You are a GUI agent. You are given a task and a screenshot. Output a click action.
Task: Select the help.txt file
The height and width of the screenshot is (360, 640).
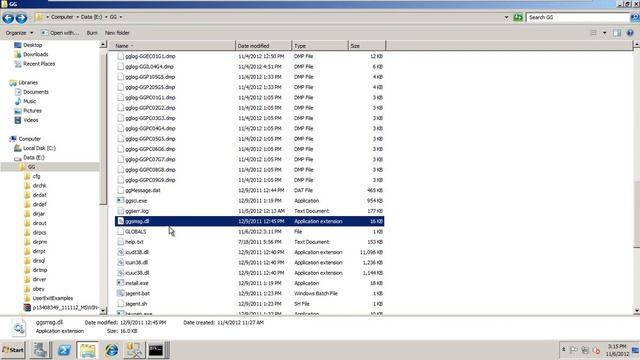click(134, 242)
